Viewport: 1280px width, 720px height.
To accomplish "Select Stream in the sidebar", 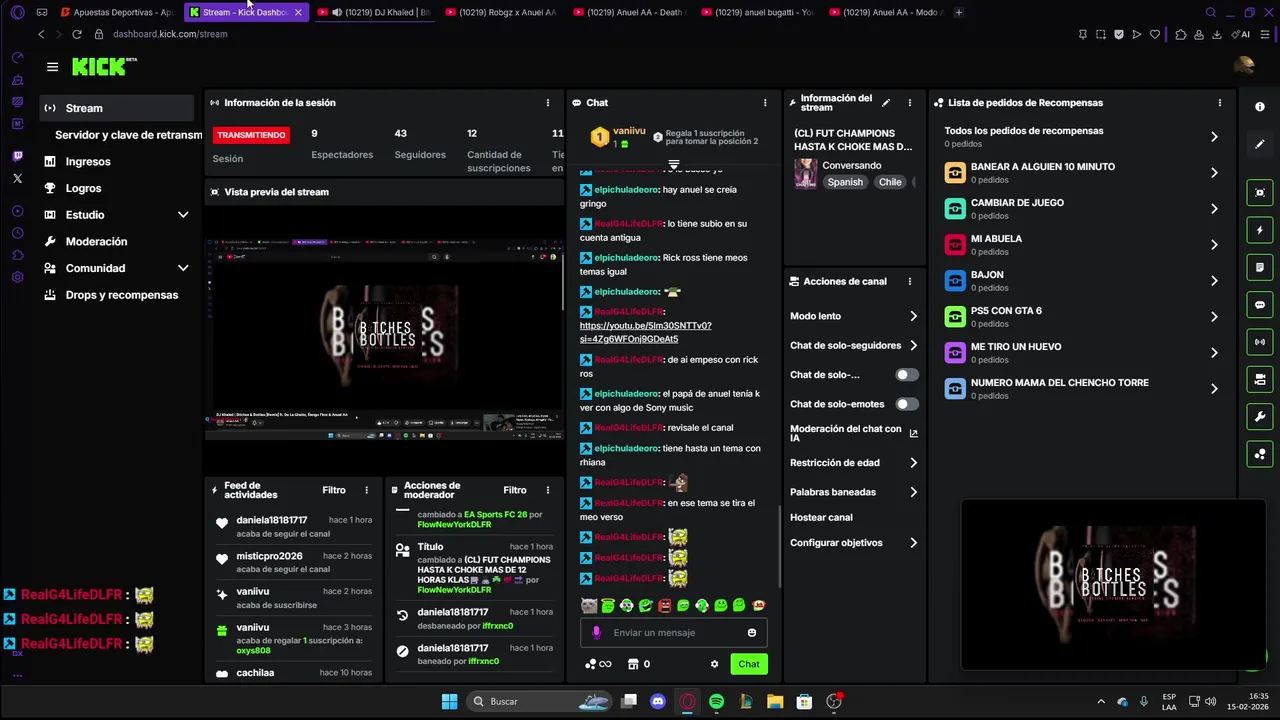I will (117, 108).
